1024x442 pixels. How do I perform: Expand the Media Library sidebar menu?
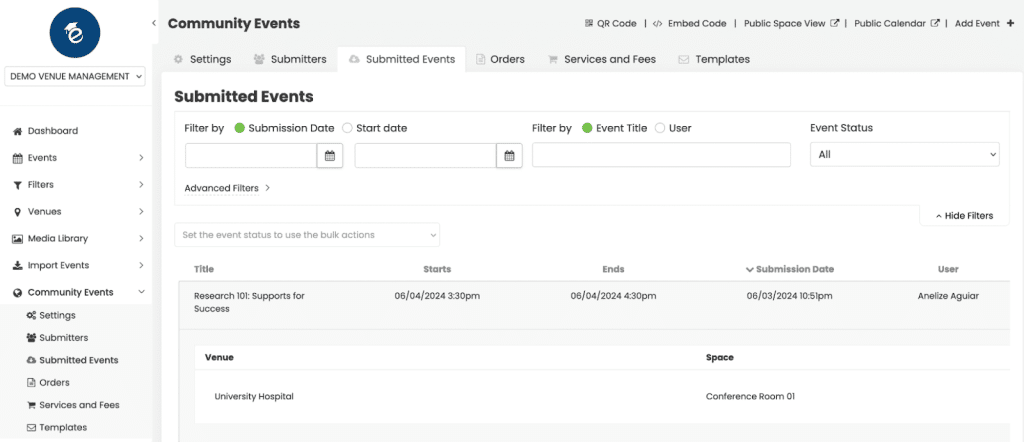(141, 238)
